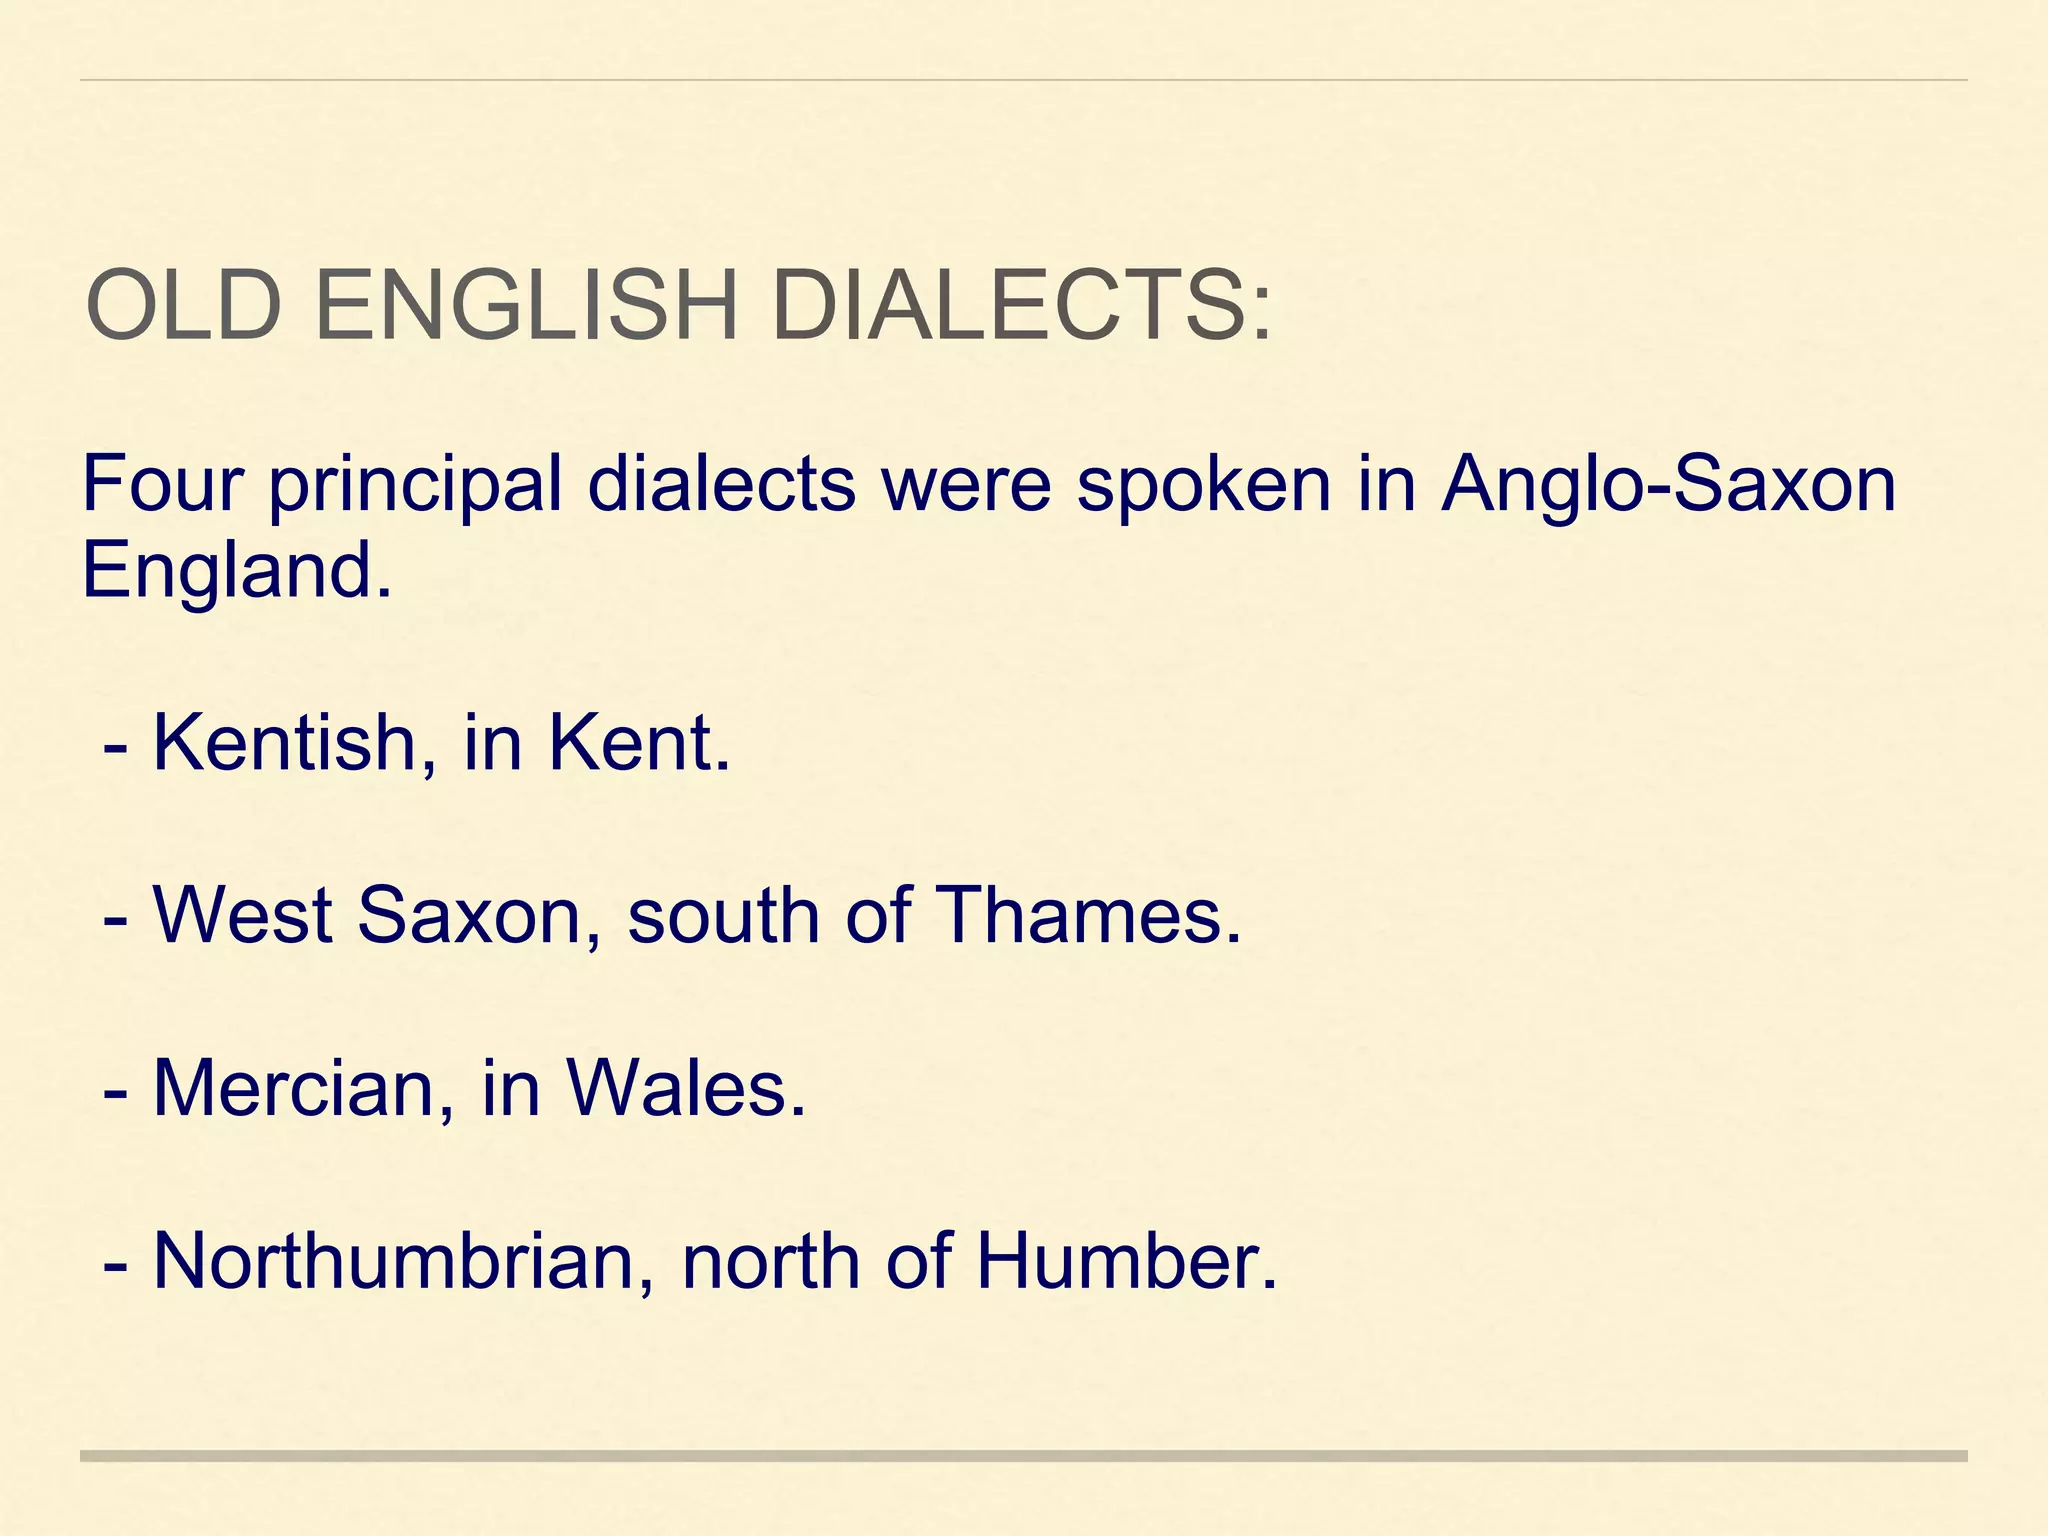Screen dimensions: 2048x1536
Task: Click the OLD ENGLISH DIALECTS title
Action: [680, 305]
